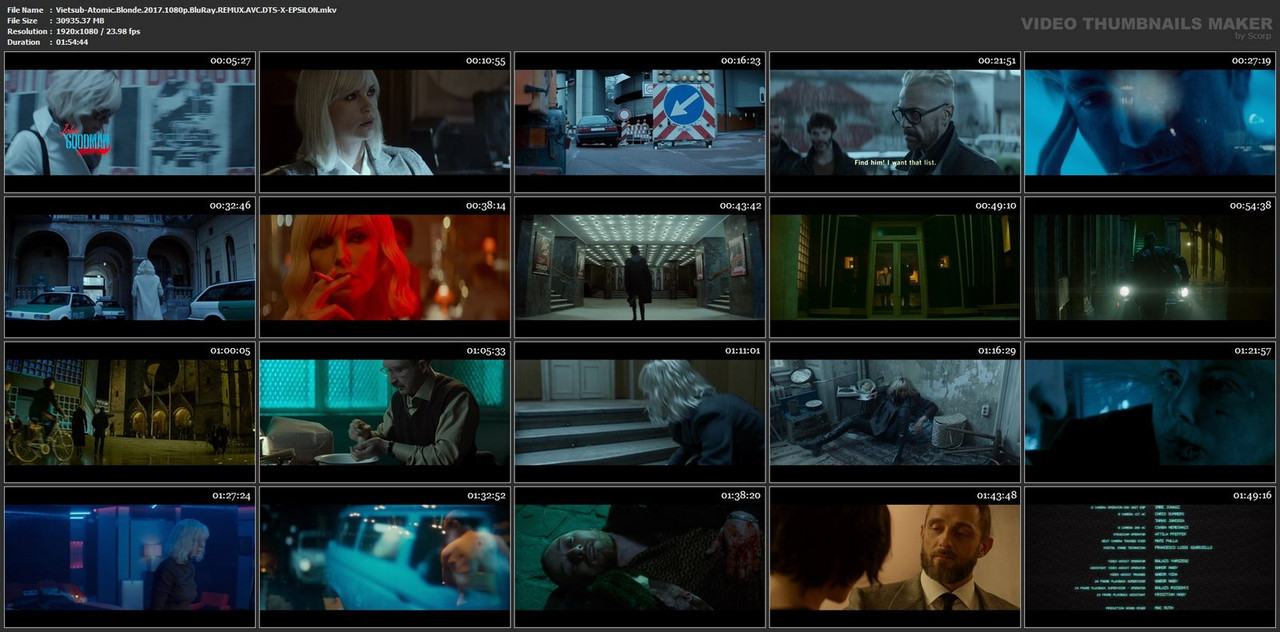
Task: Open the red-lit smoking thumbnail 00:38:14
Action: click(385, 267)
